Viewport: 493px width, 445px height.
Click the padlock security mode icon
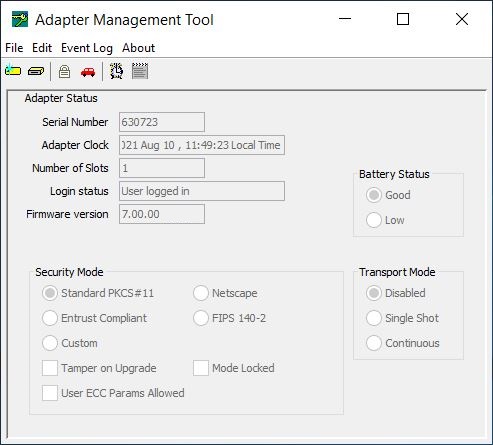(x=64, y=71)
